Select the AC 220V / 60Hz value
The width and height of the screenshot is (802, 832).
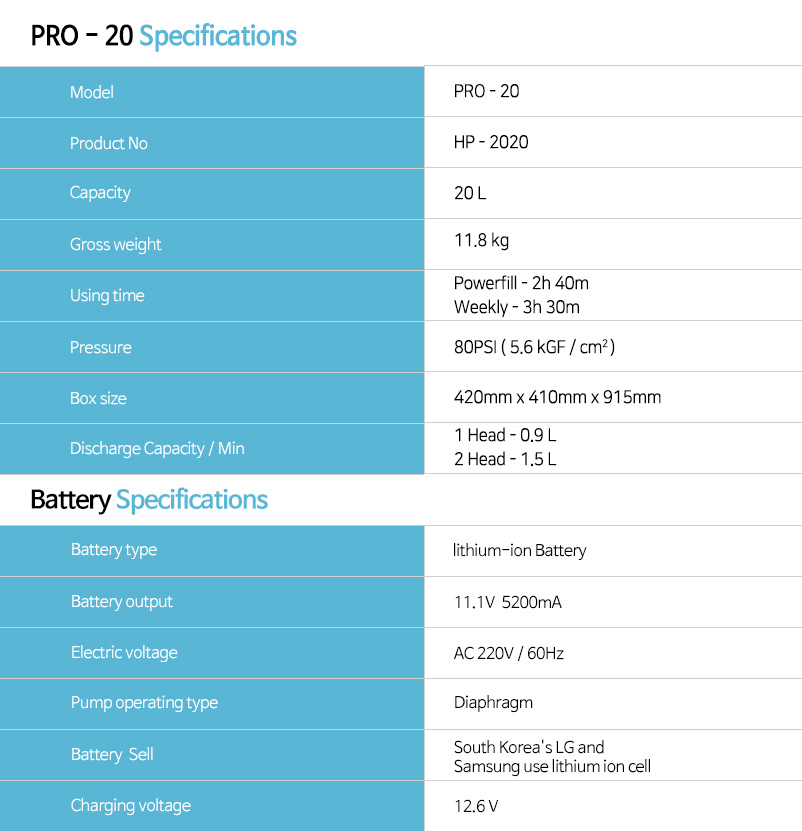click(508, 653)
